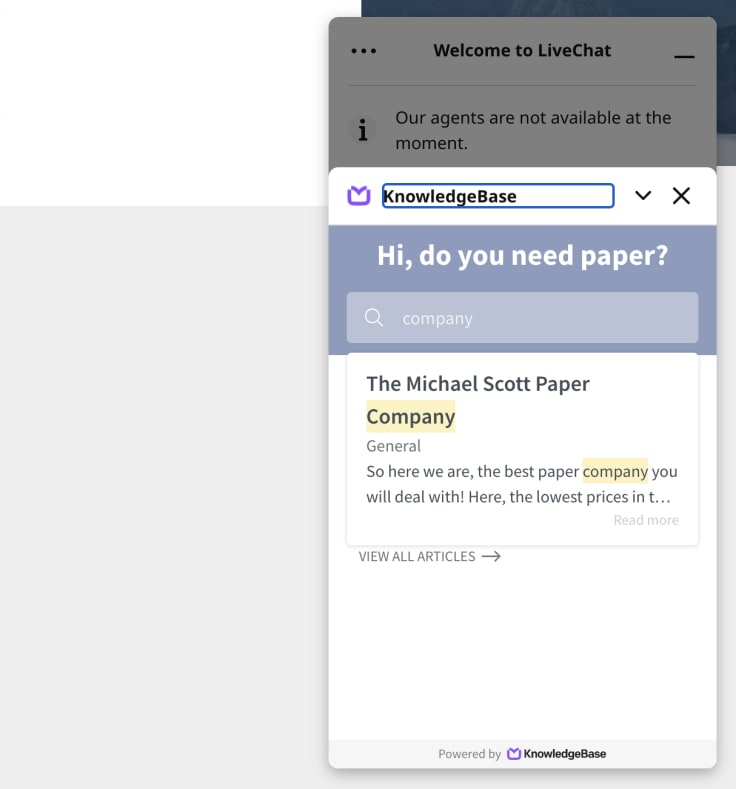Click Read more on the article card
This screenshot has height=789, width=736.
(646, 520)
